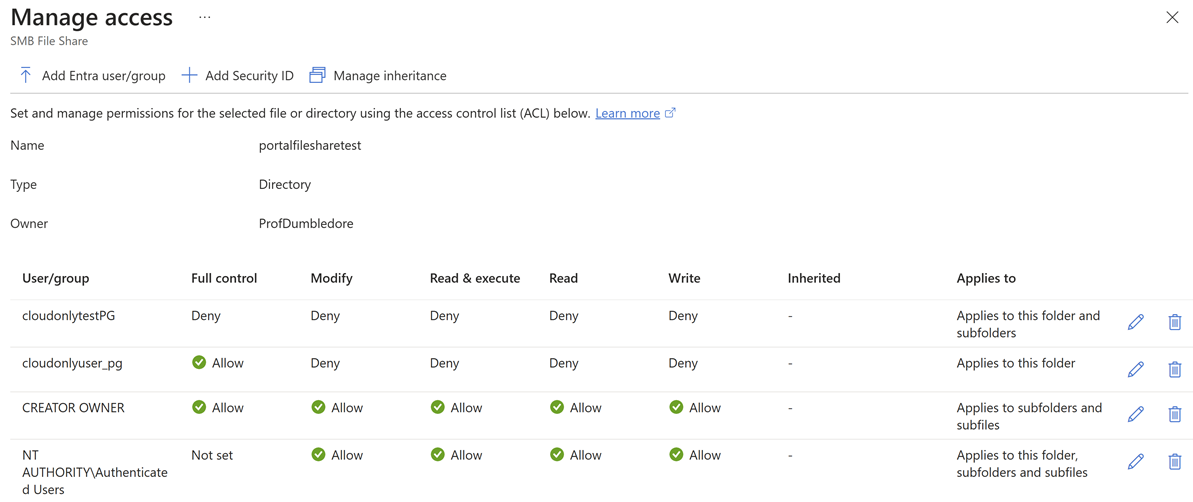The height and width of the screenshot is (502, 1193).
Task: Edit the Authenticated Users permission entry
Action: tap(1135, 461)
